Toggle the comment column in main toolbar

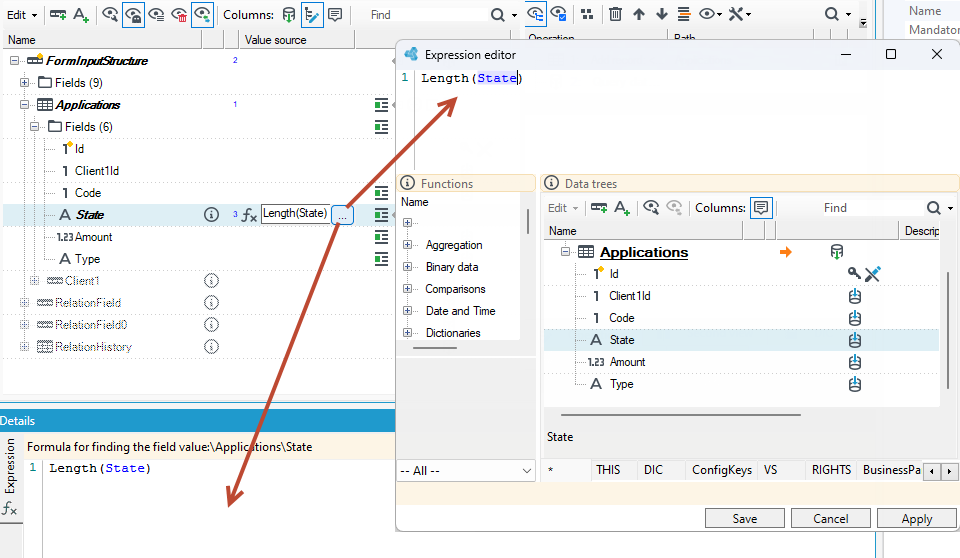(335, 15)
